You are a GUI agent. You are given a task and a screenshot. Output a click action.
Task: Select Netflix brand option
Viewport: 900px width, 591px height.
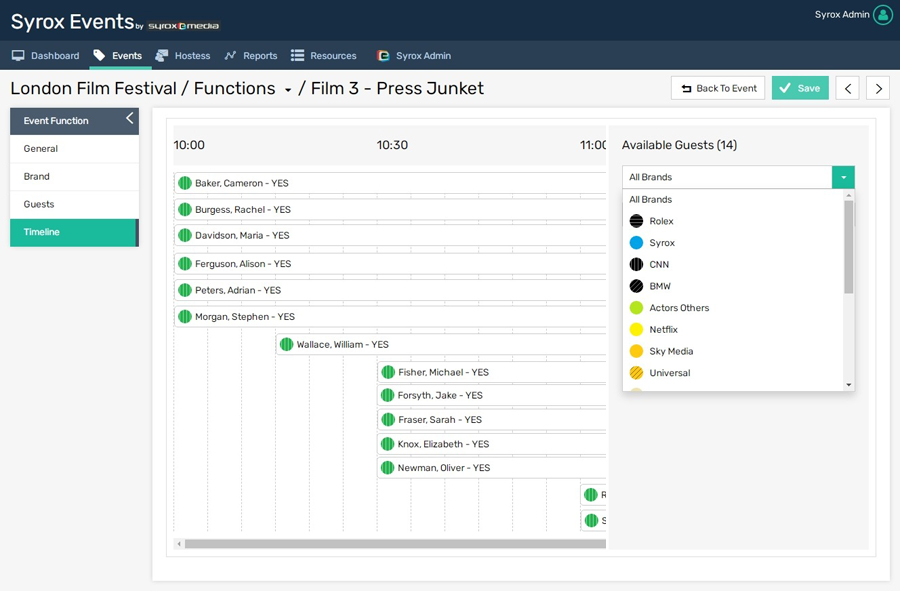pos(734,329)
